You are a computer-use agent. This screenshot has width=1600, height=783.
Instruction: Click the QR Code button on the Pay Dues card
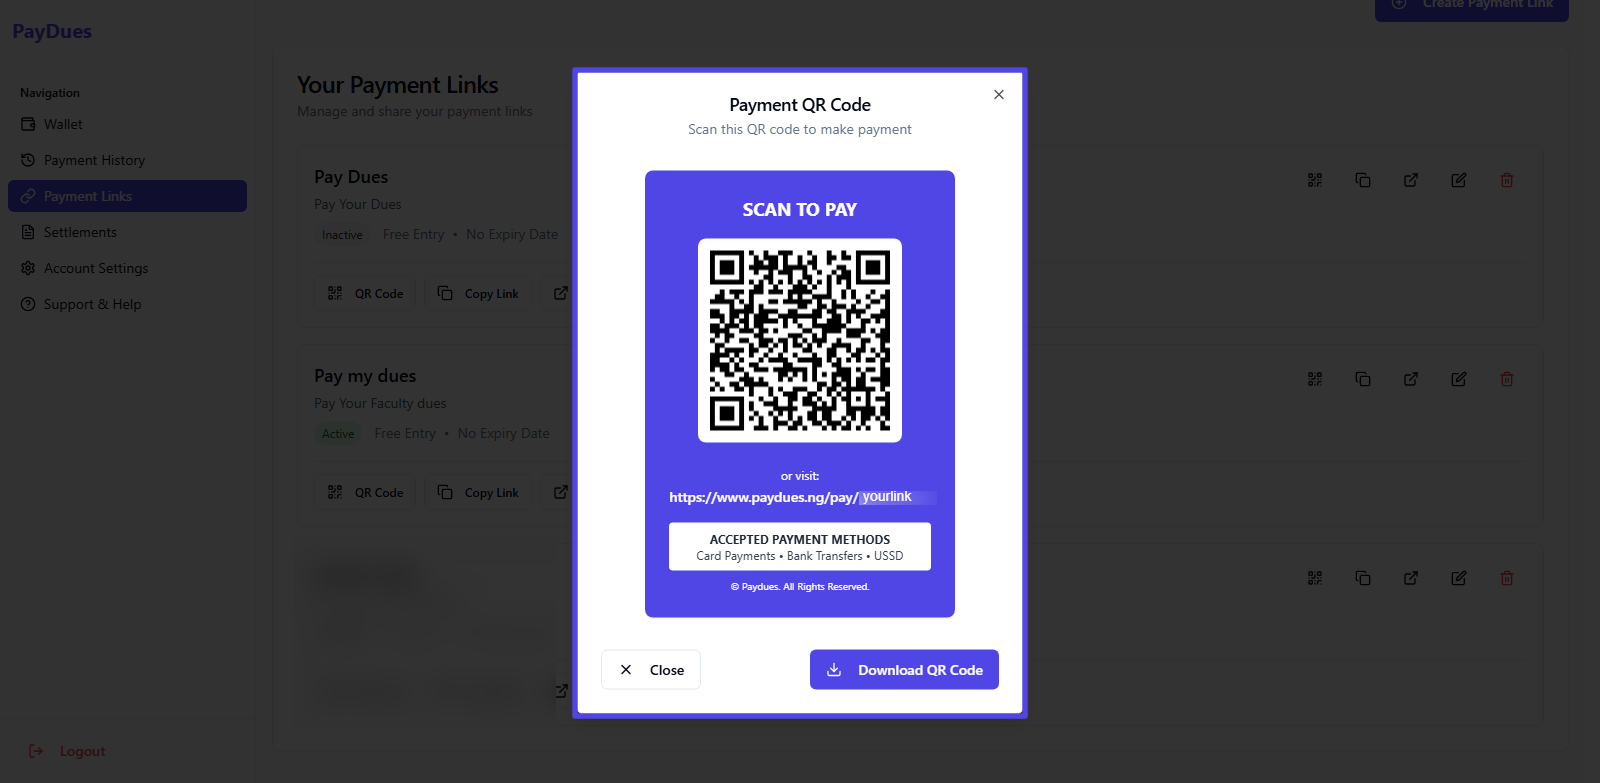coord(365,293)
